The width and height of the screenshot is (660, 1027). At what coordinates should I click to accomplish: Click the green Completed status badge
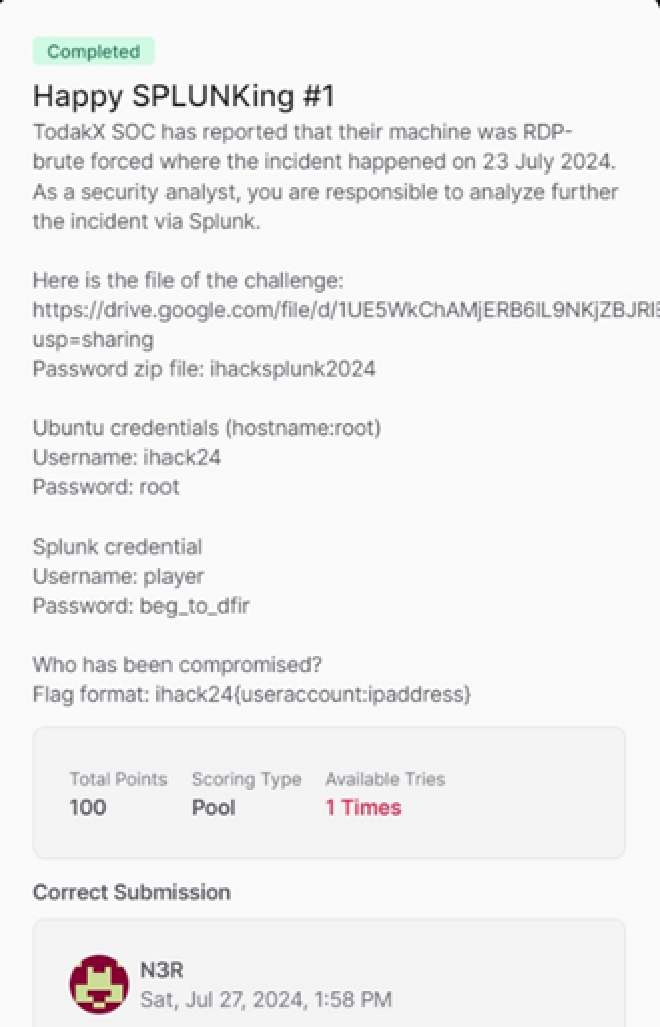[94, 52]
